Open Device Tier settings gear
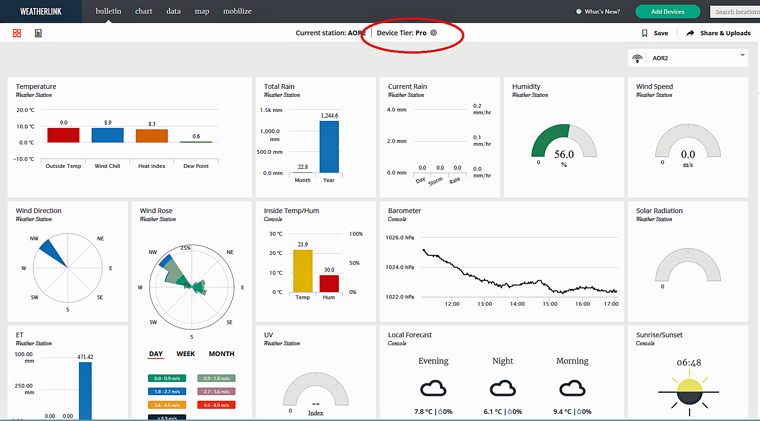 click(x=434, y=33)
